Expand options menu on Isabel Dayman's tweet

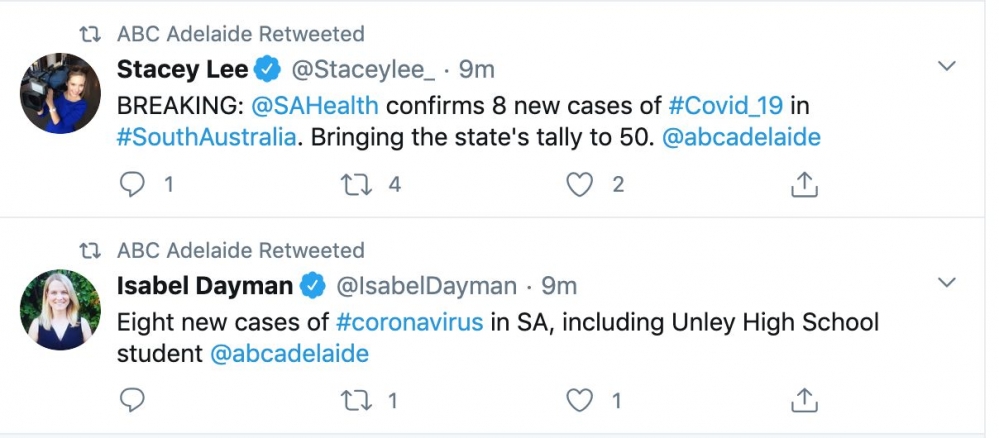click(x=947, y=283)
